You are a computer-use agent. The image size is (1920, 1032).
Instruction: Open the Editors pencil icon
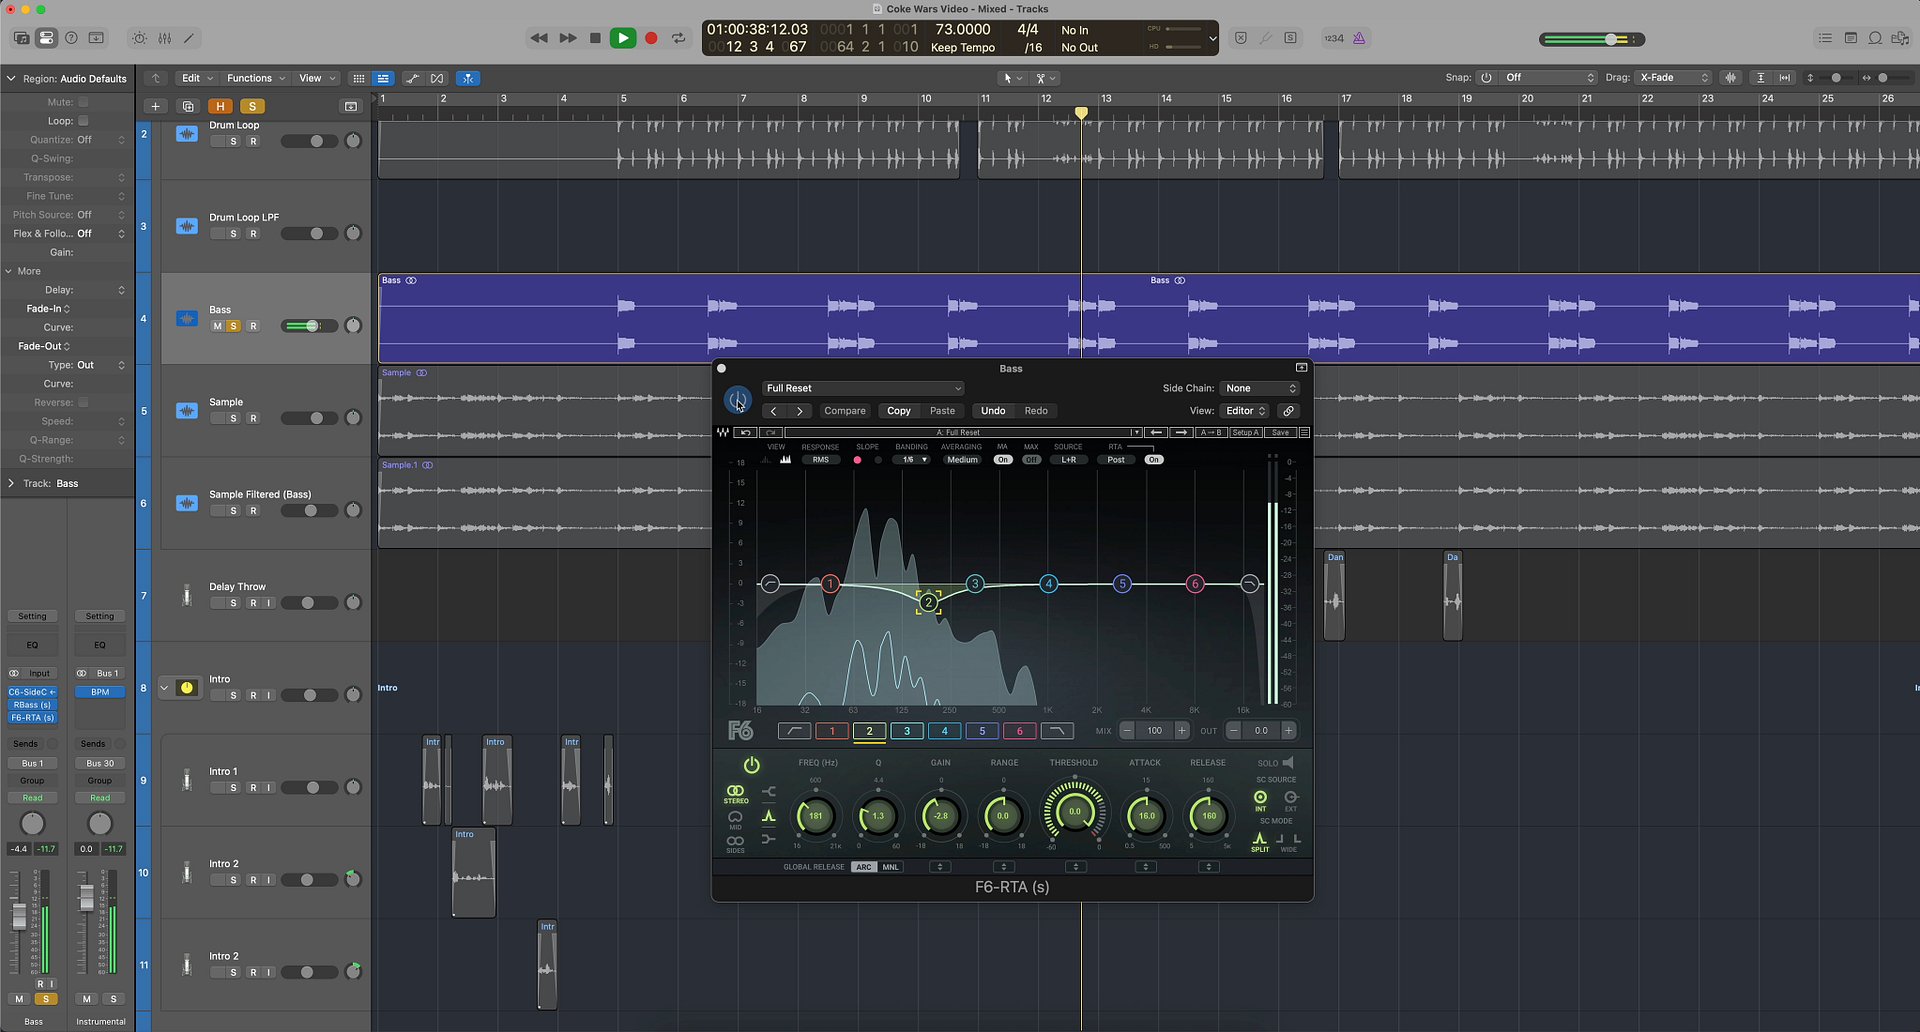(188, 38)
